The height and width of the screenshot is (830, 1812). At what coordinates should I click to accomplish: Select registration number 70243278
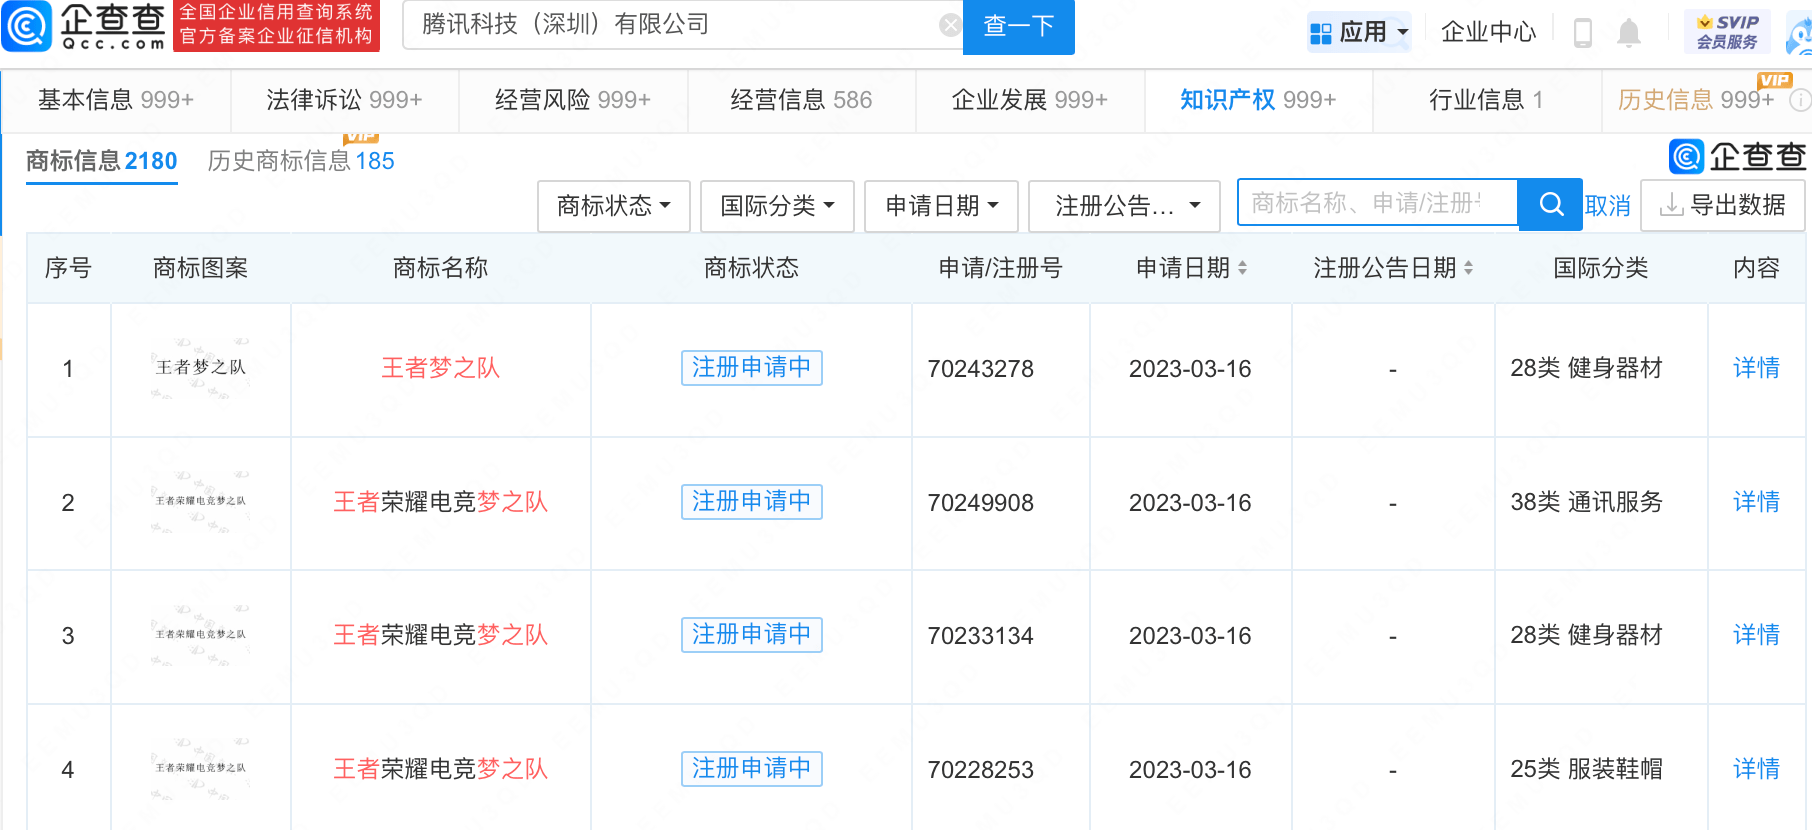click(981, 369)
